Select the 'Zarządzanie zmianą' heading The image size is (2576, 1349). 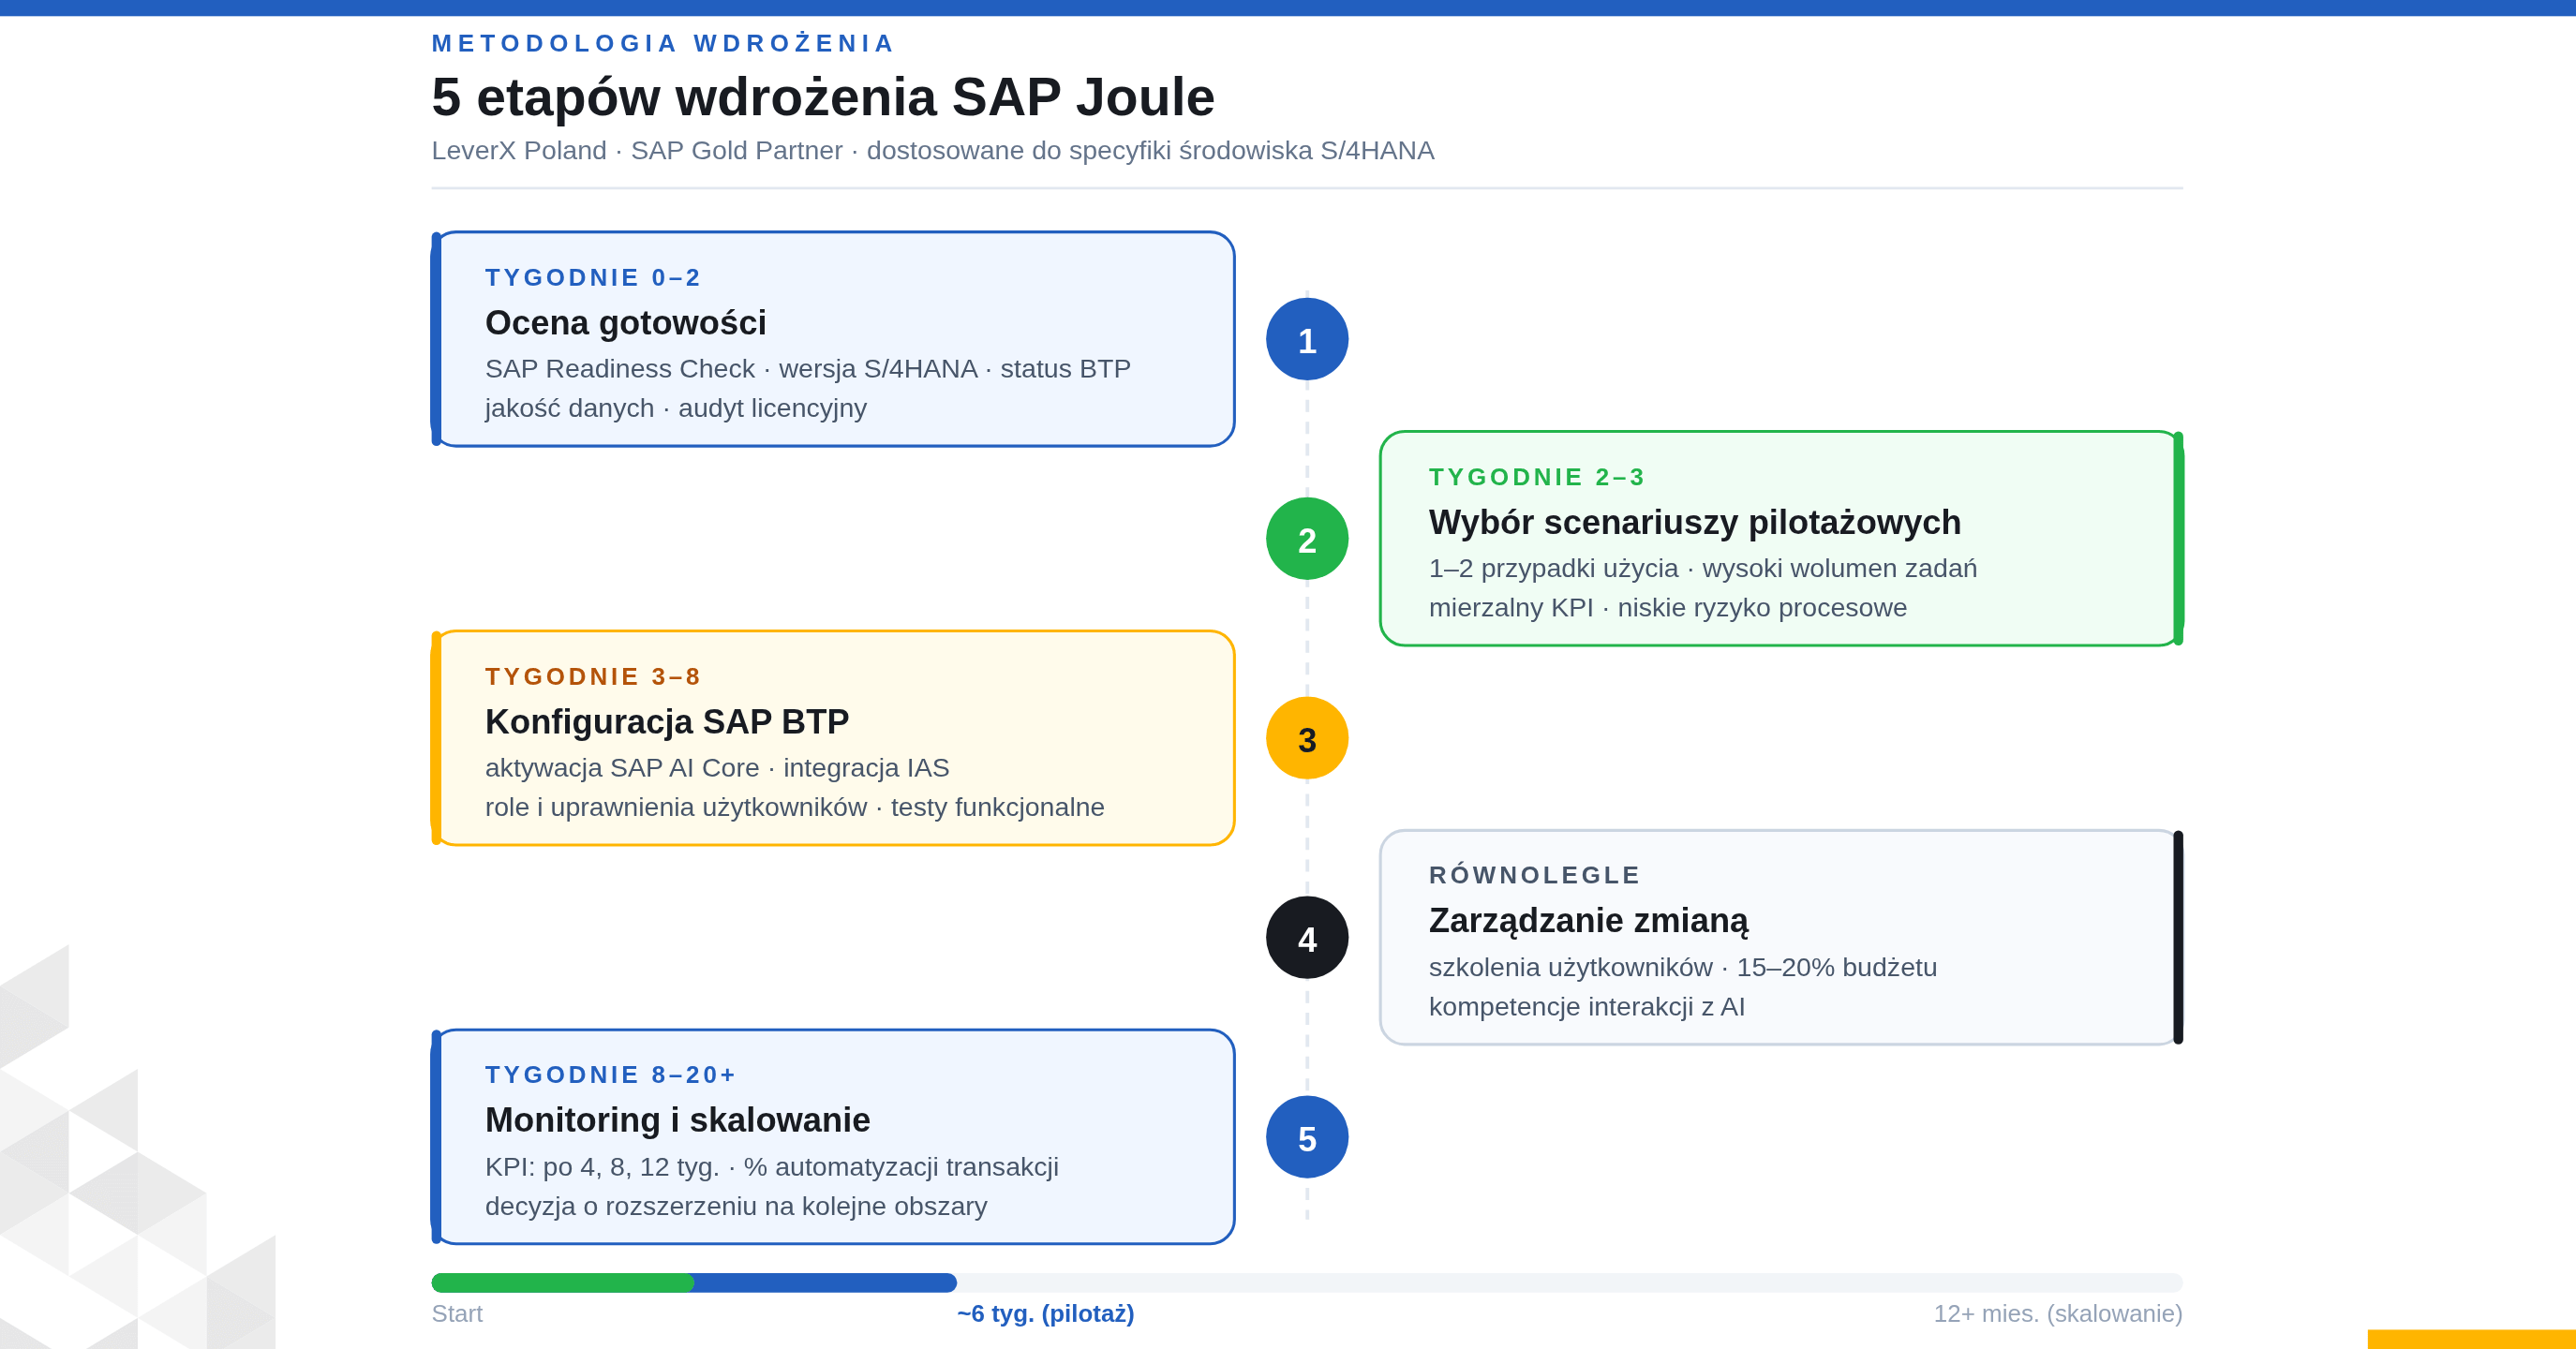coord(1588,921)
